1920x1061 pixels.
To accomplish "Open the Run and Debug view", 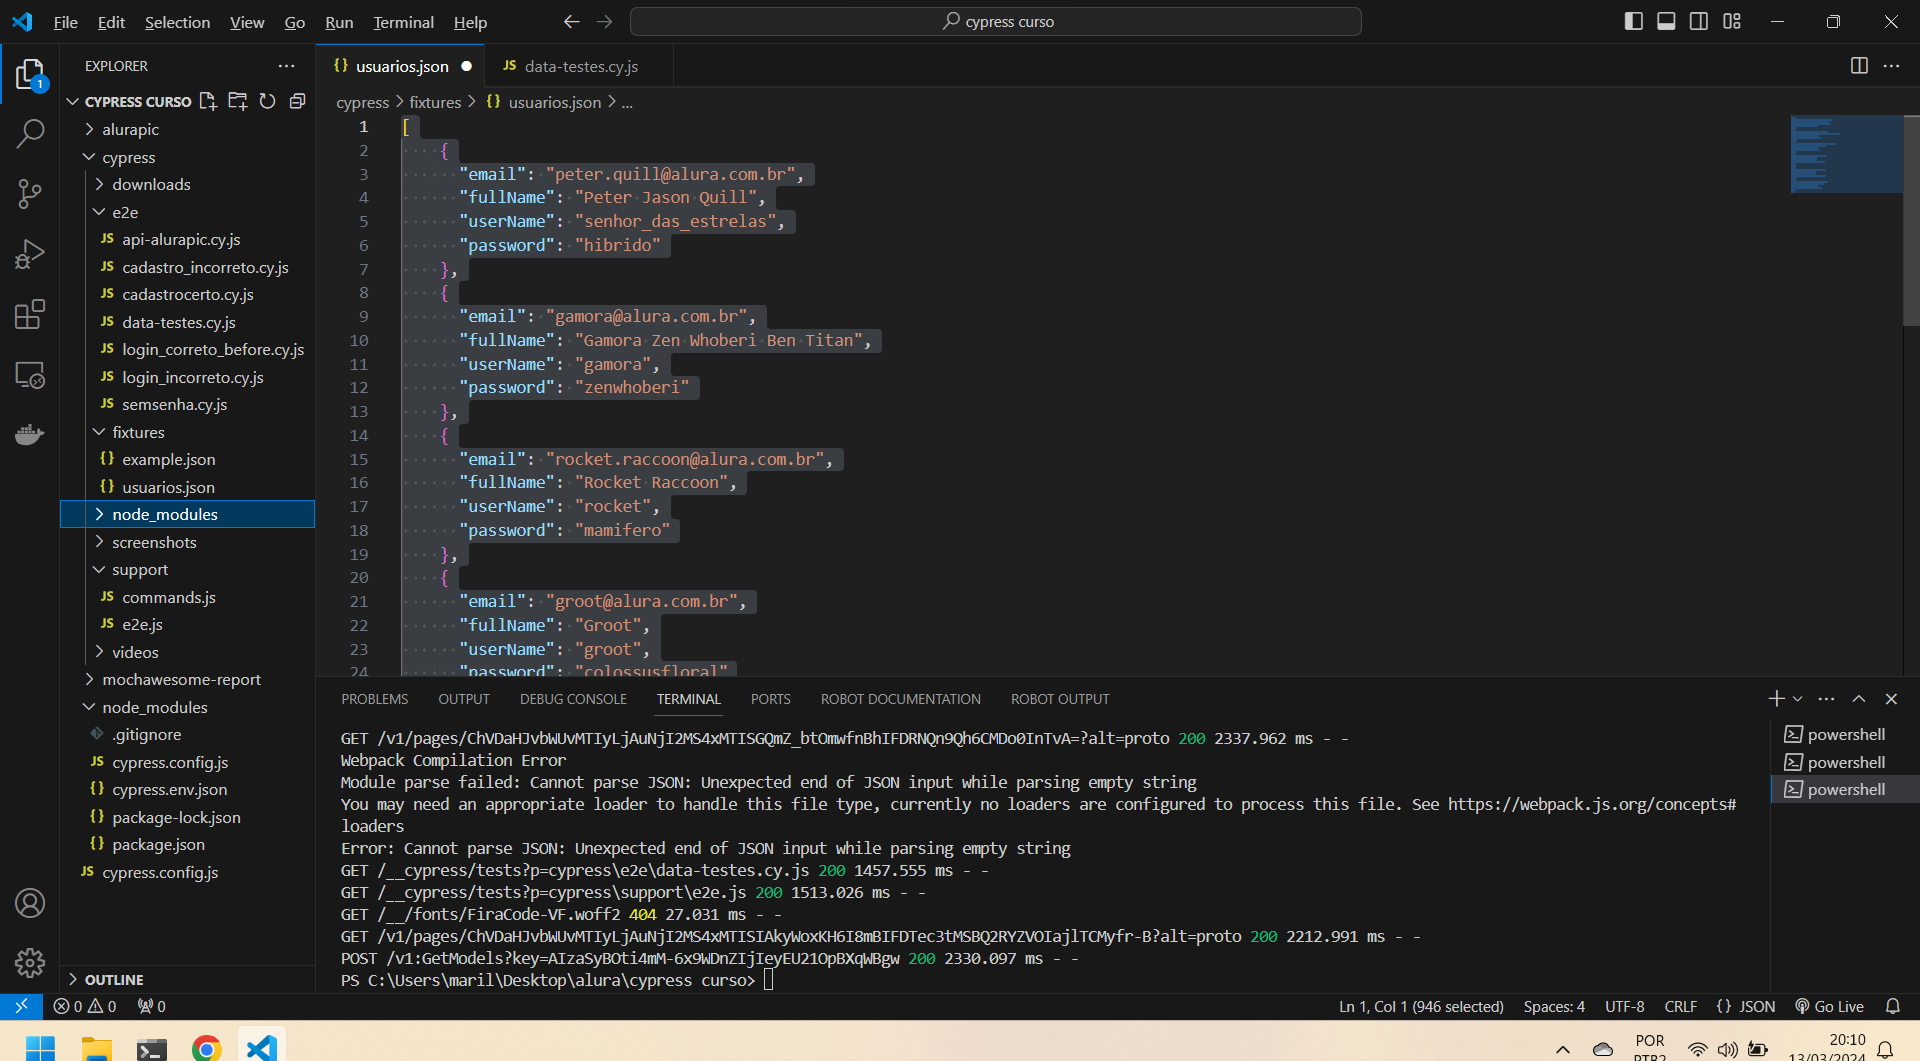I will coord(30,254).
